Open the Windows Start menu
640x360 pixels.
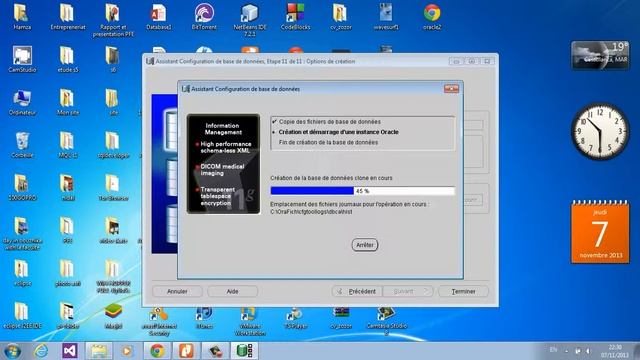(x=12, y=351)
